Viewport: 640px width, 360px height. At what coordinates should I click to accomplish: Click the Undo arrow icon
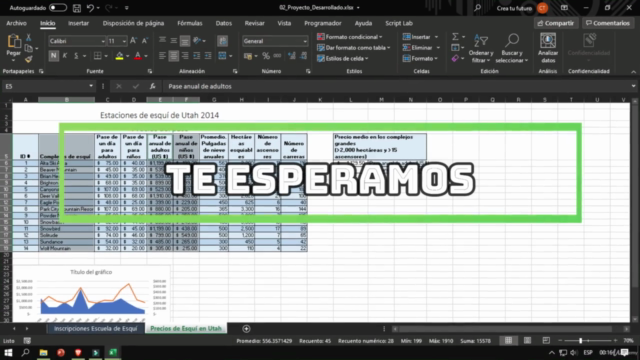(90, 8)
